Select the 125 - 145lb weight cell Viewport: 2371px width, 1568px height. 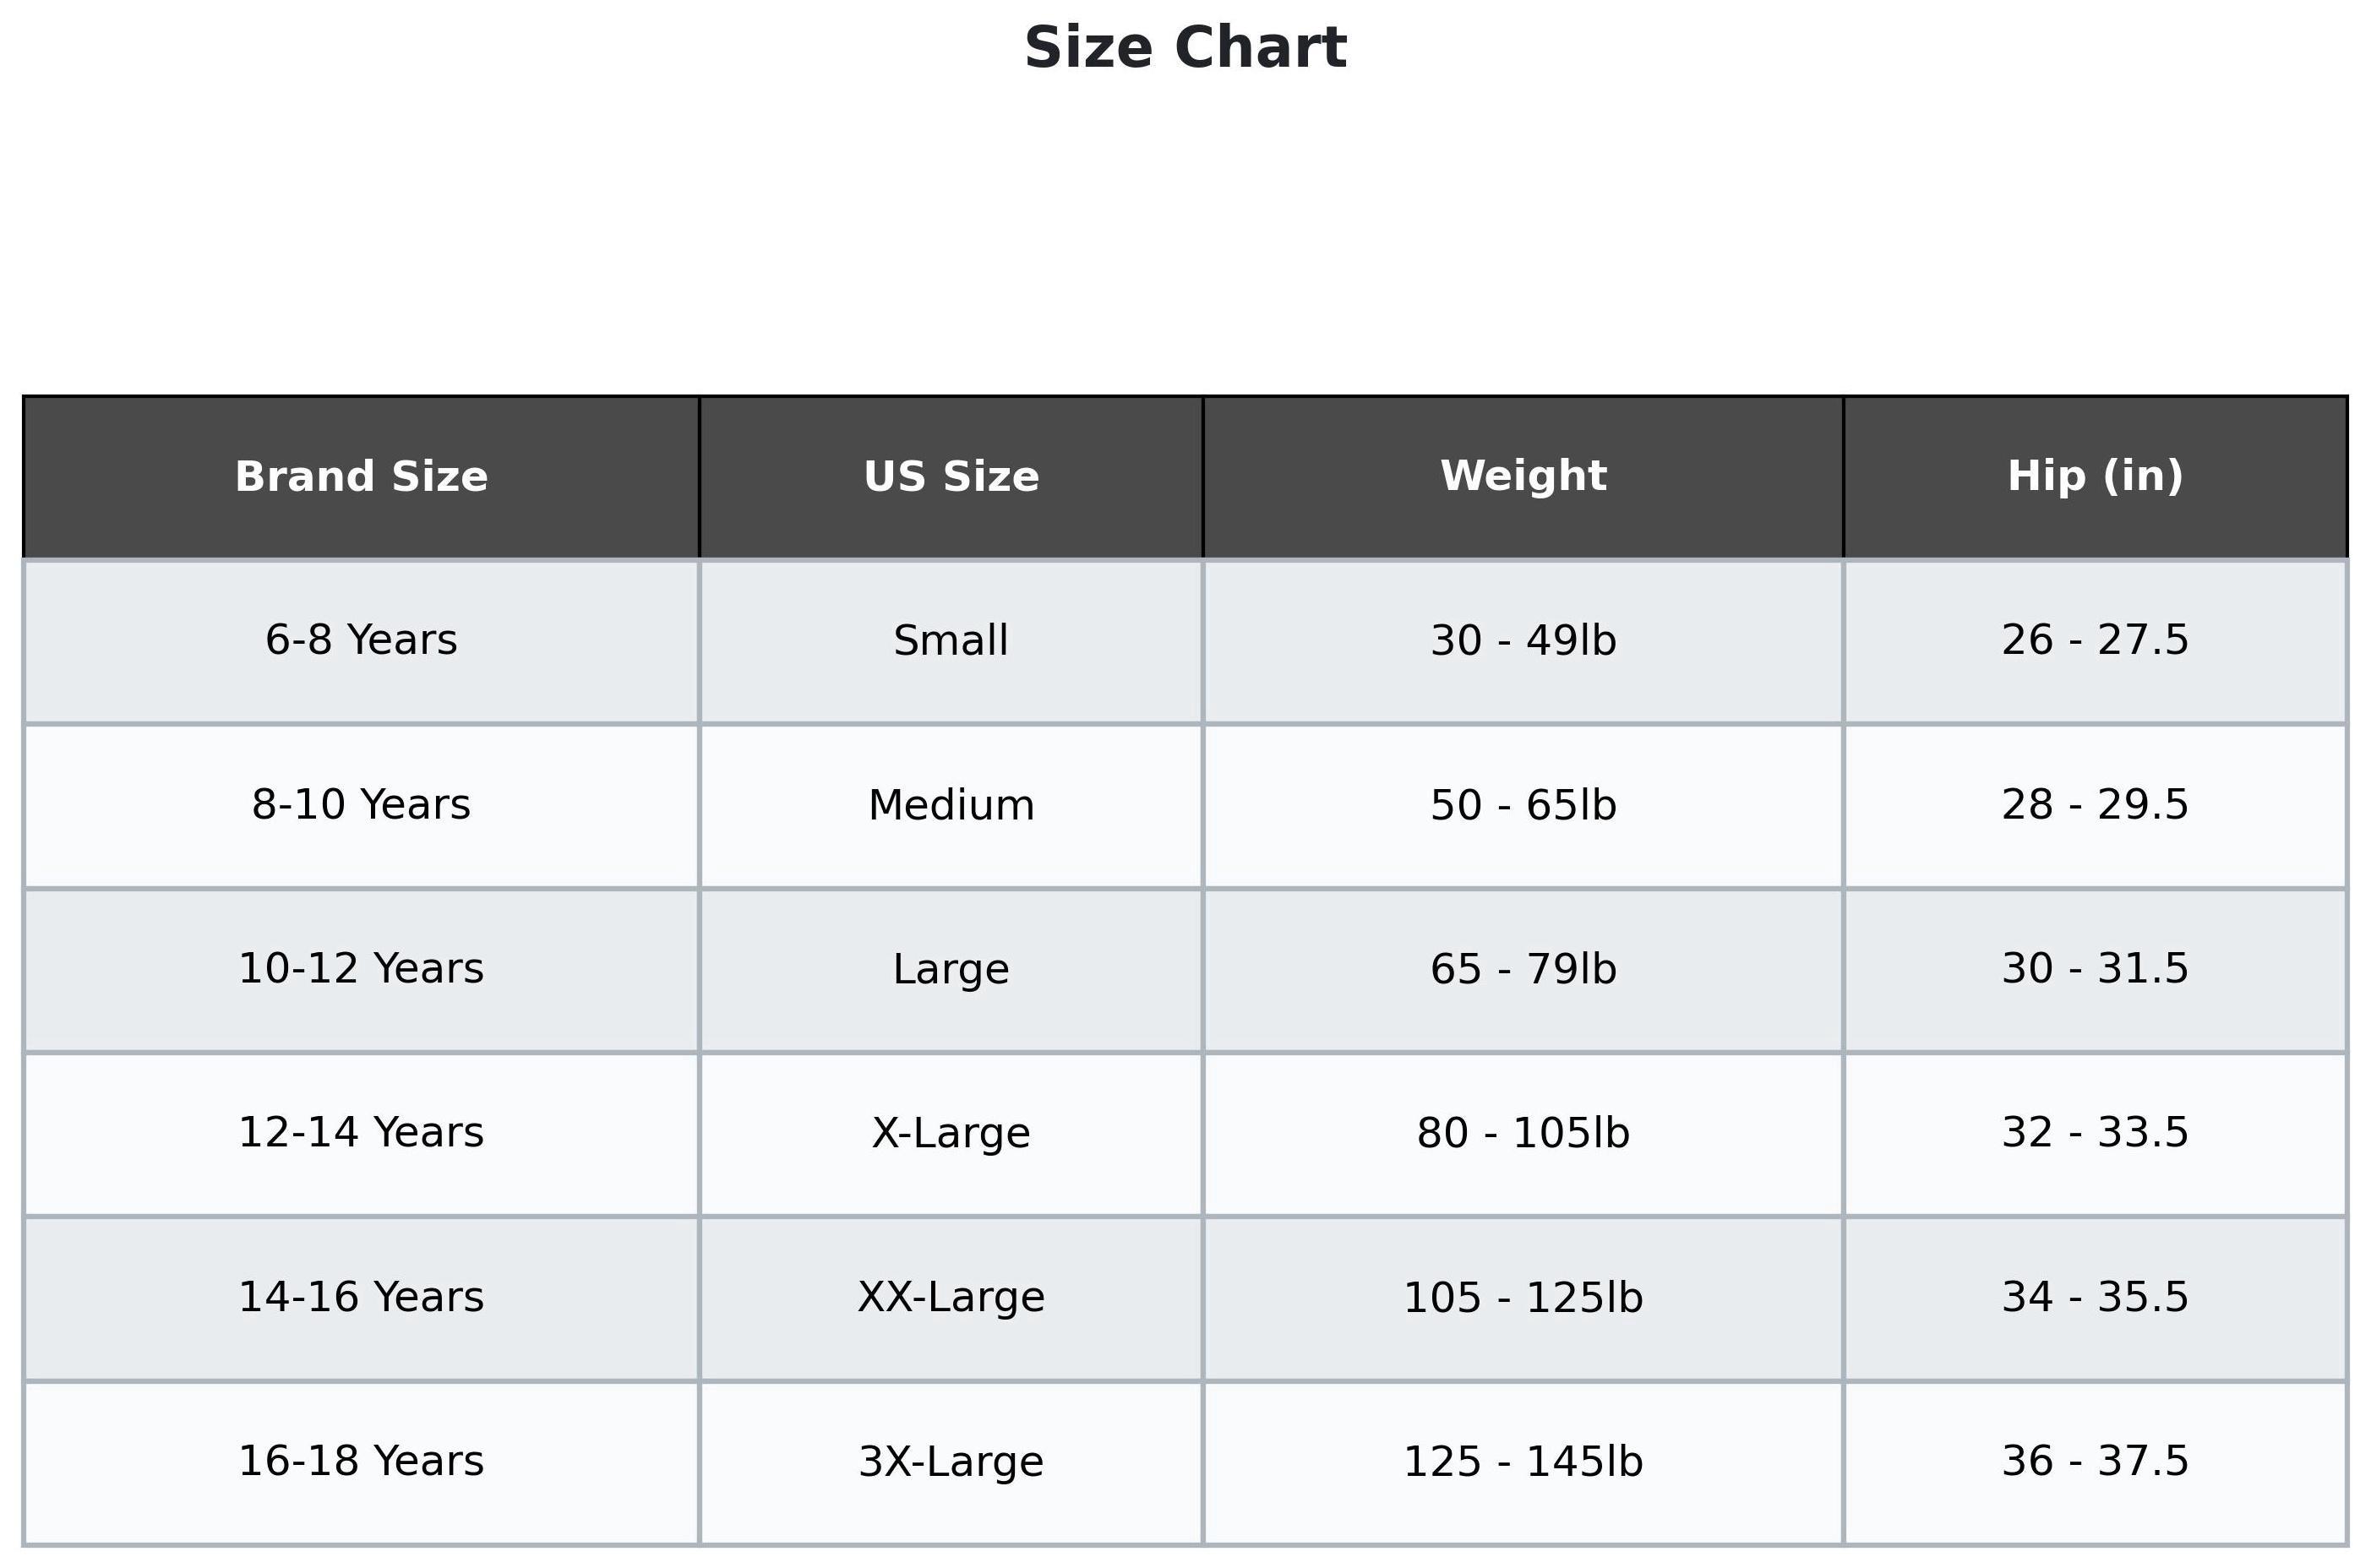click(1523, 1461)
